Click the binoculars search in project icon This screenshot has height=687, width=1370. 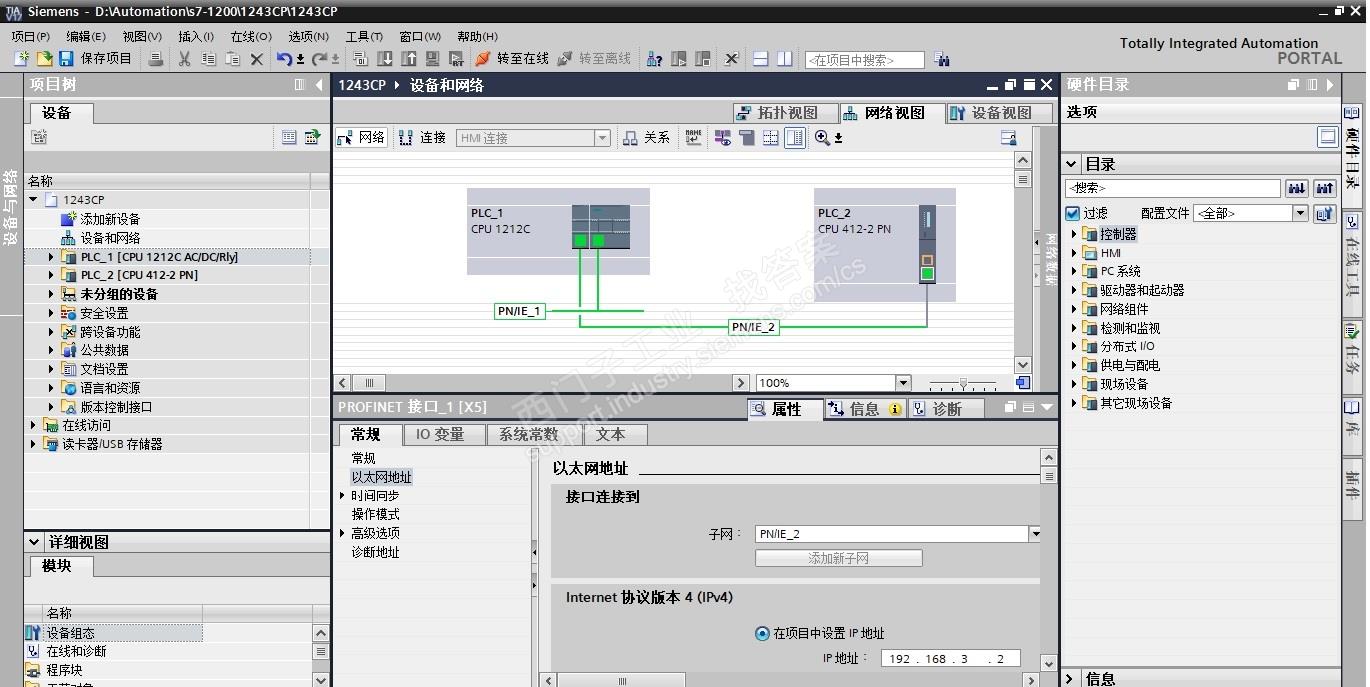click(941, 60)
